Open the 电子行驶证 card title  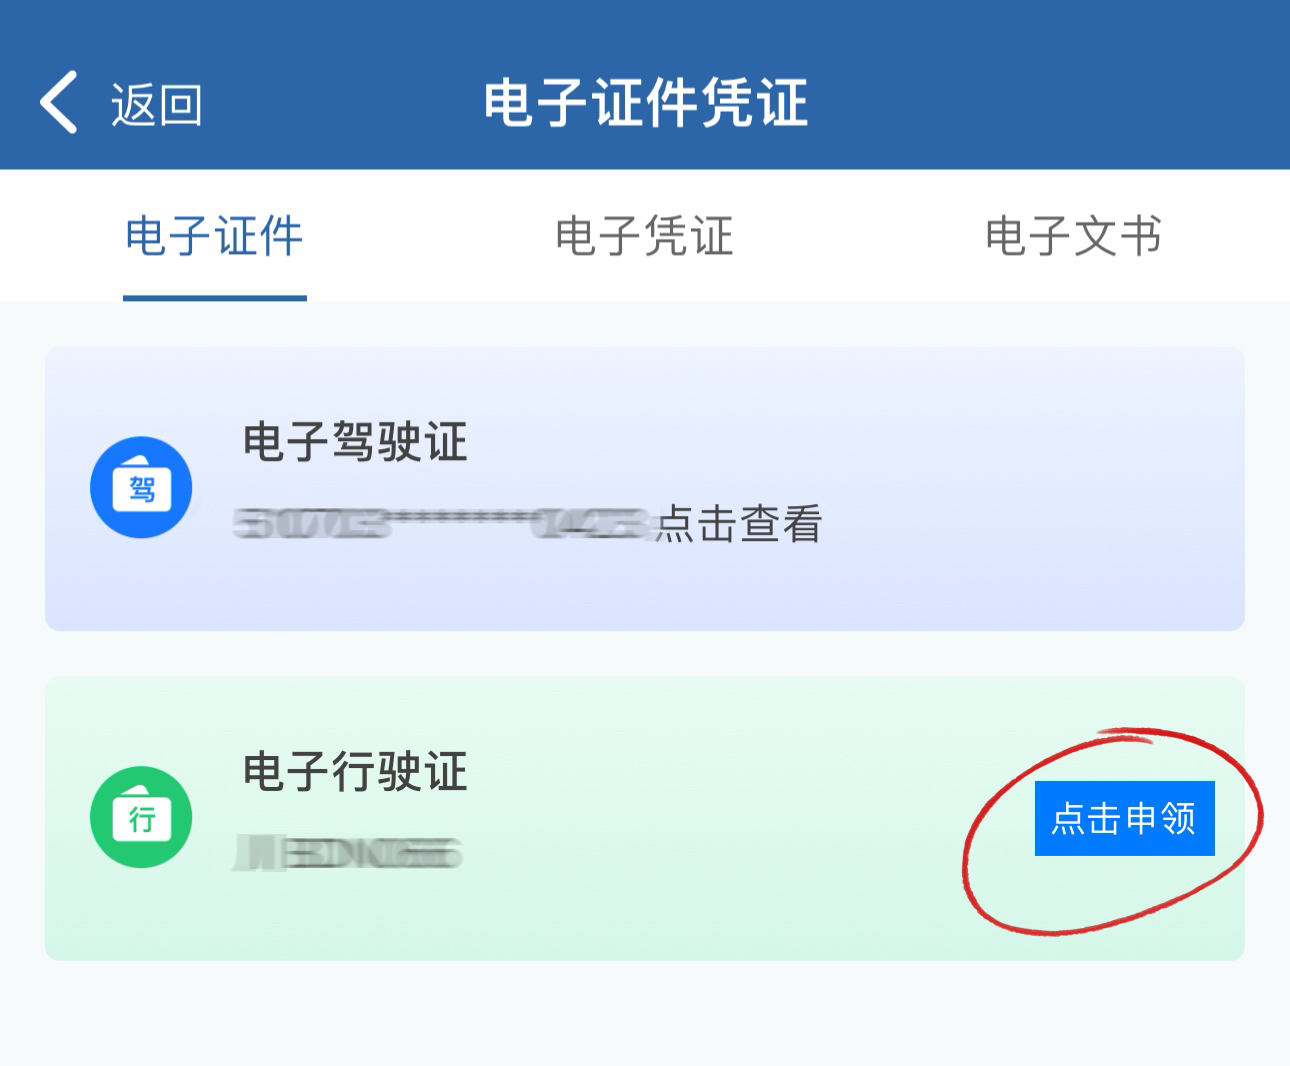tap(355, 772)
